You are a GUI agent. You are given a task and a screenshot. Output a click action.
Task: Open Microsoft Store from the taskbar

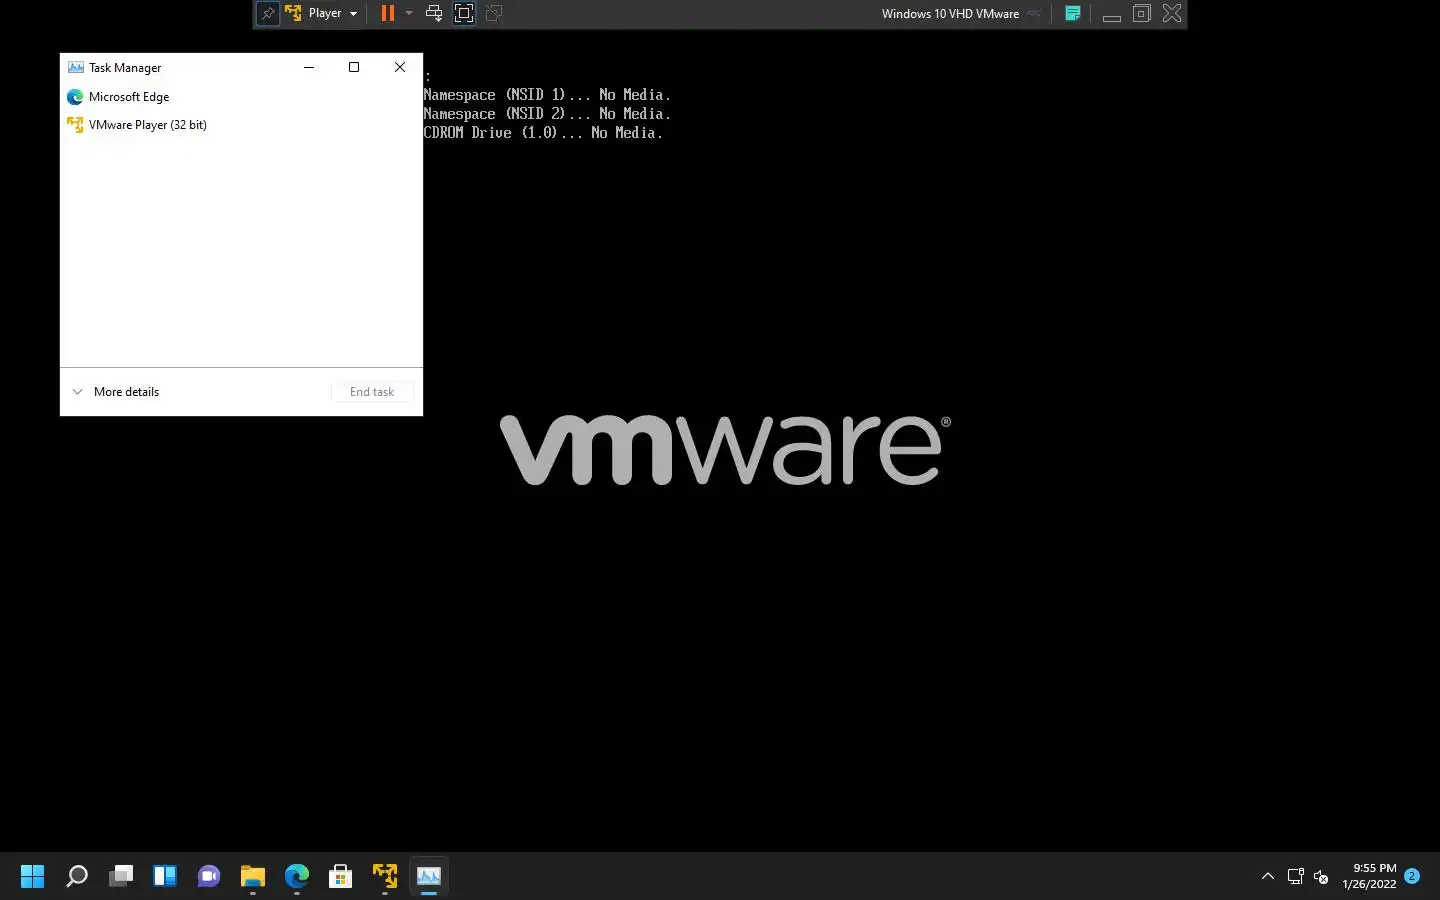pos(341,877)
